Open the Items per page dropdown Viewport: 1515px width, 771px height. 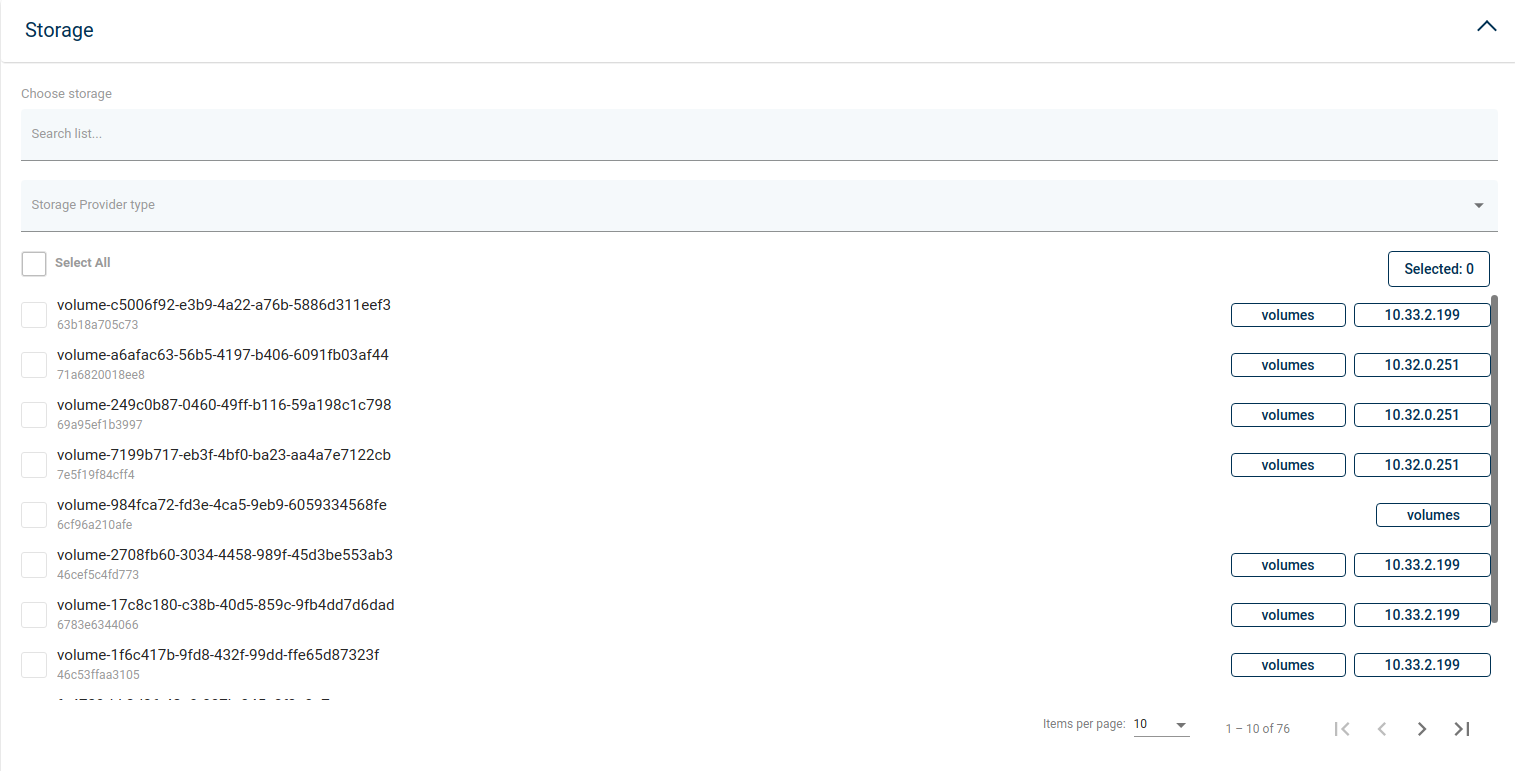click(1161, 725)
